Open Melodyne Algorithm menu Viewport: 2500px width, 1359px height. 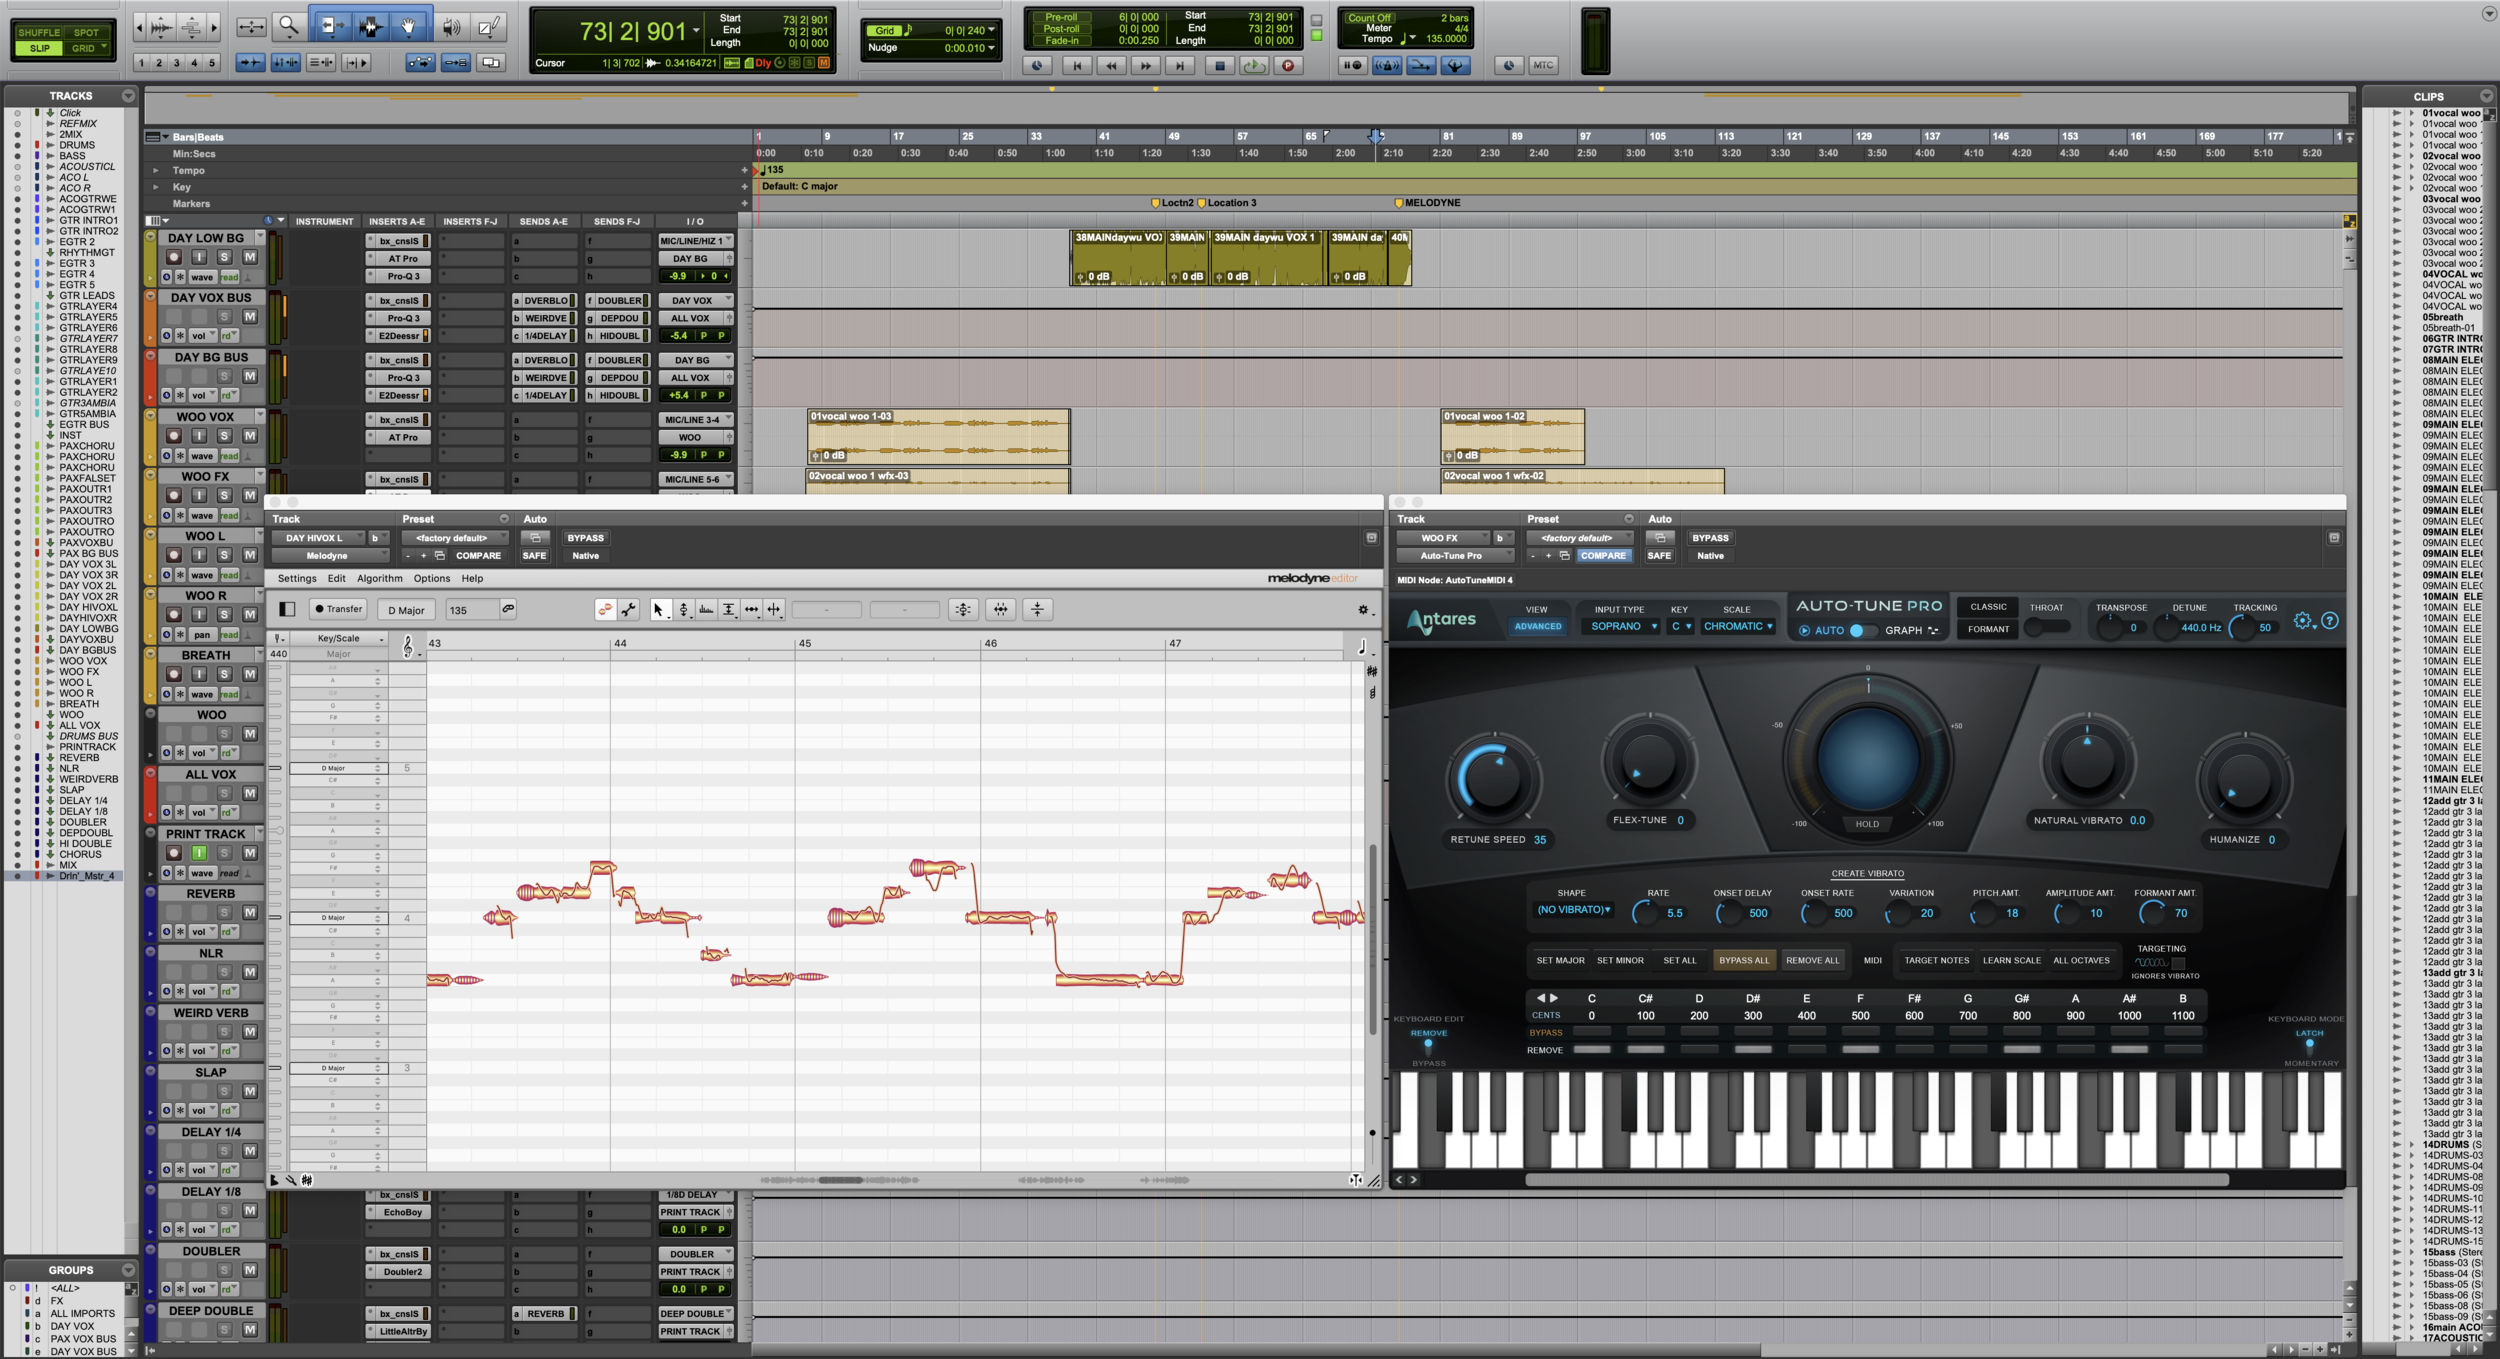pos(380,579)
